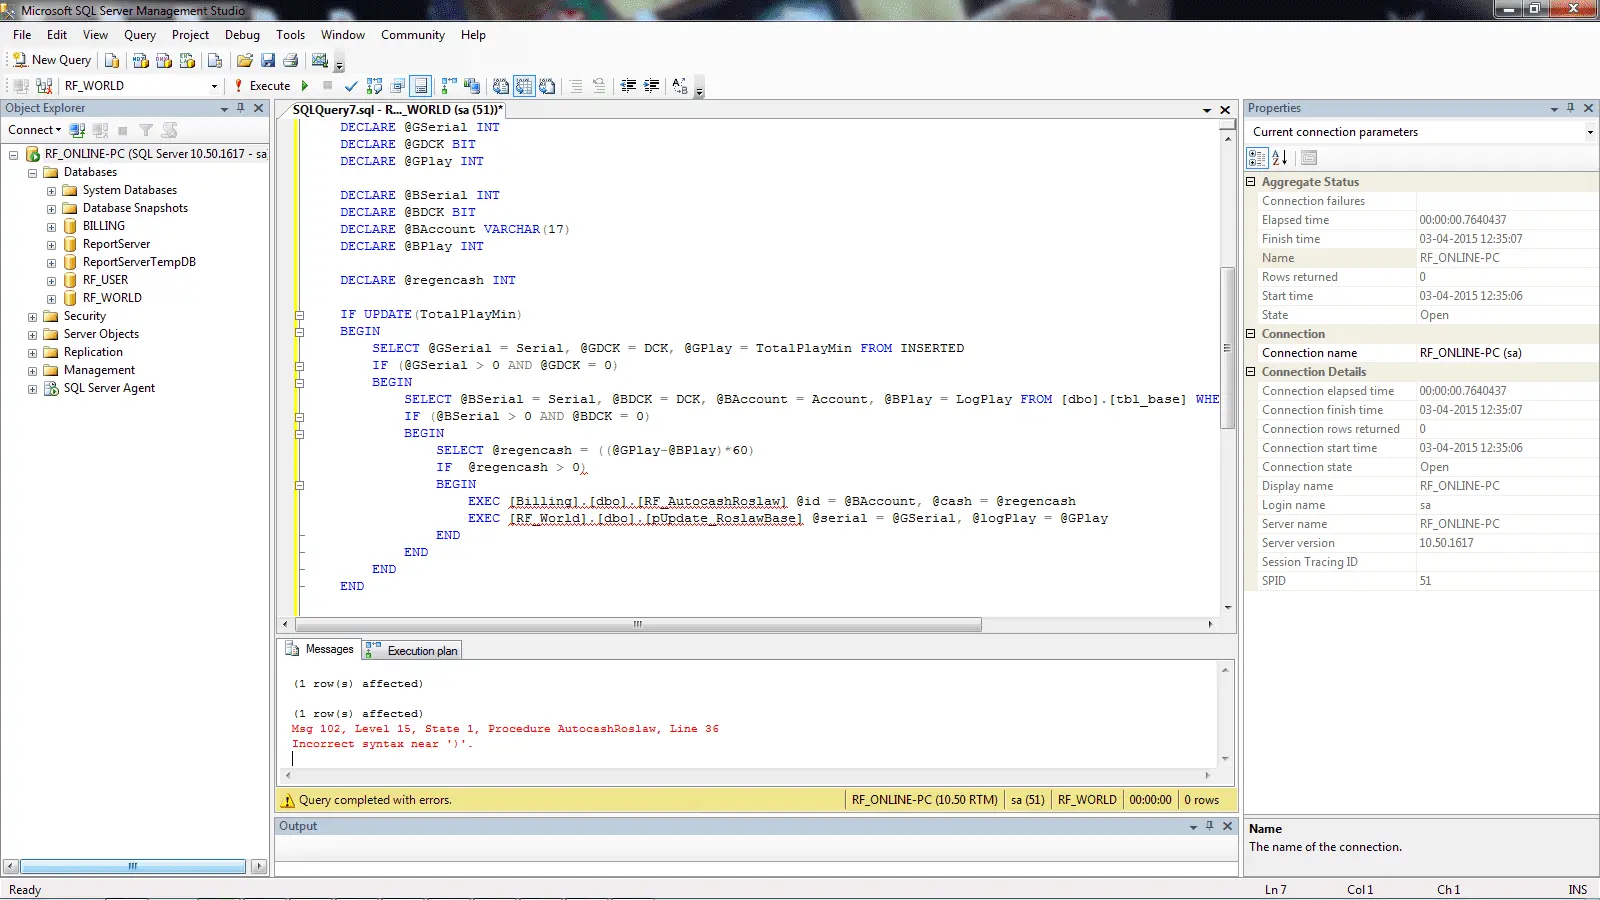Expand the Security folder node
The width and height of the screenshot is (1600, 900).
click(32, 316)
